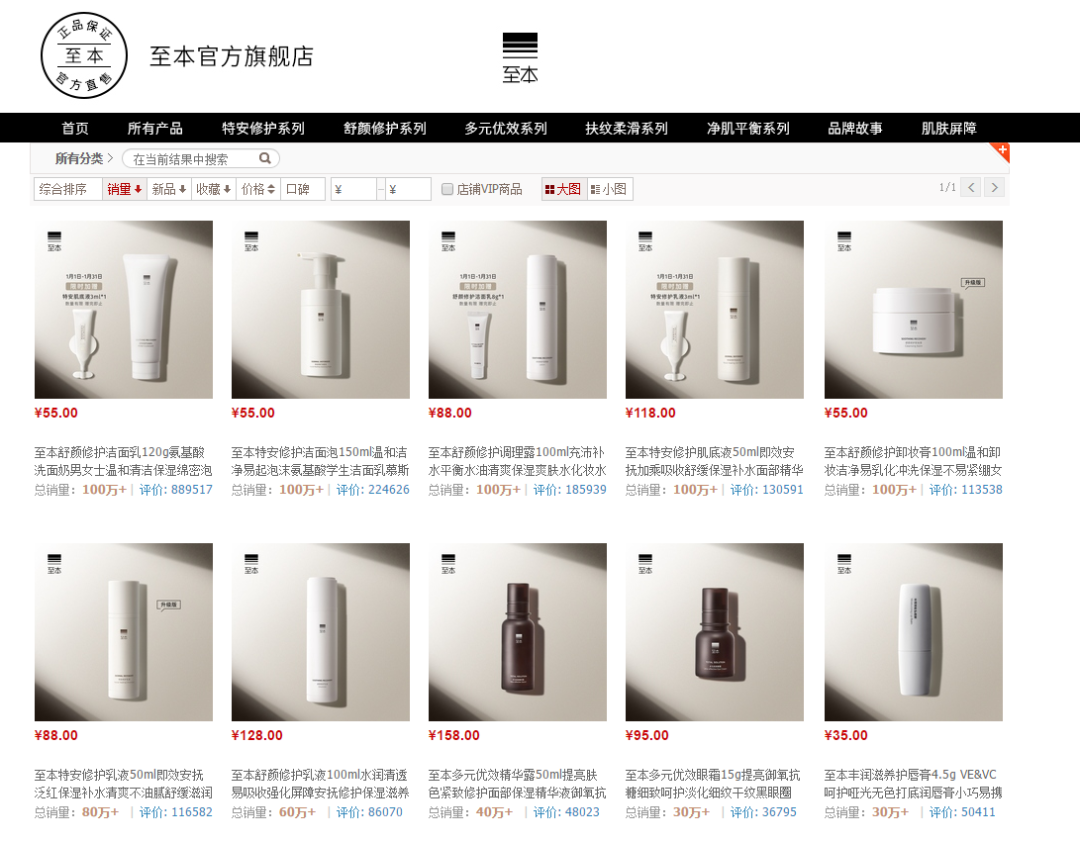The height and width of the screenshot is (841, 1080).
Task: Expand the 所有分类 category chevron
Action: pos(110,158)
